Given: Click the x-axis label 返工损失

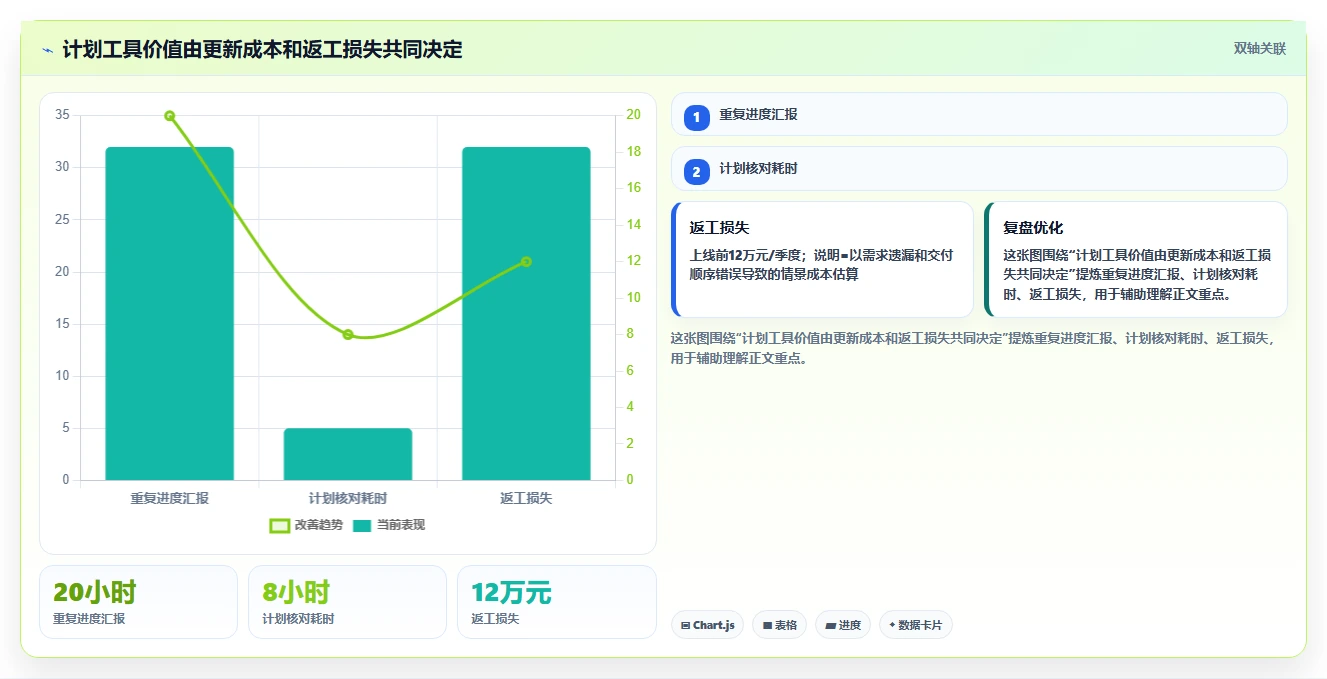Looking at the screenshot, I should tap(526, 497).
